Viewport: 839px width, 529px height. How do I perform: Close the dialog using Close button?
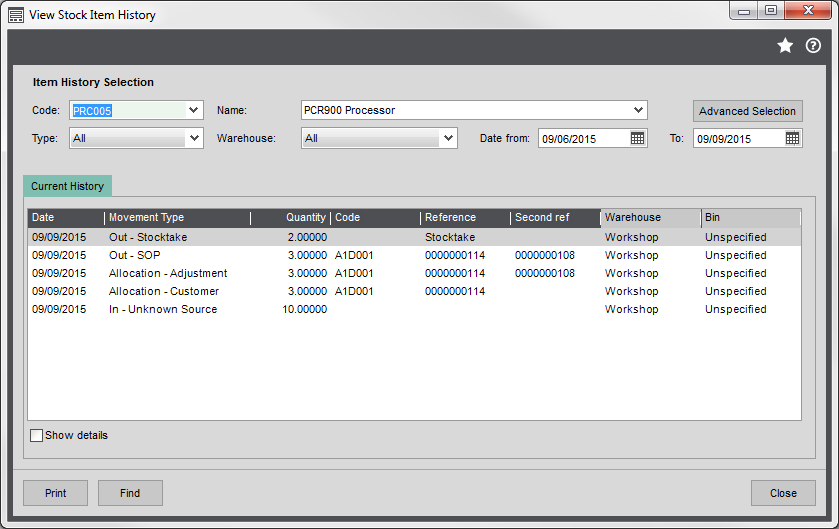(783, 493)
